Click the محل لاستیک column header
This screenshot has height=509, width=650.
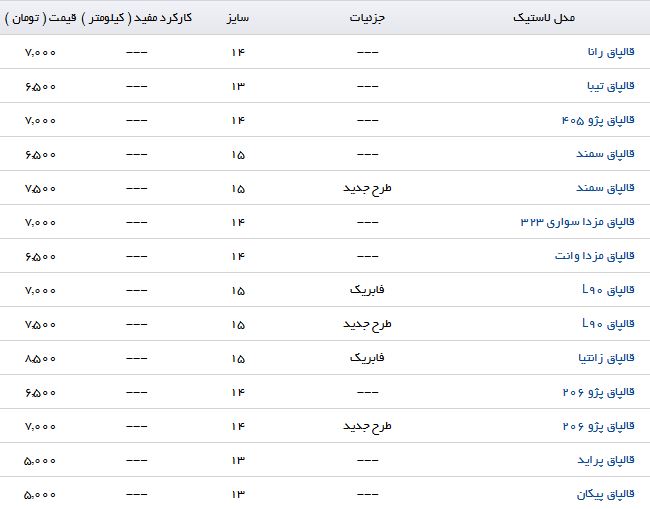pos(544,18)
